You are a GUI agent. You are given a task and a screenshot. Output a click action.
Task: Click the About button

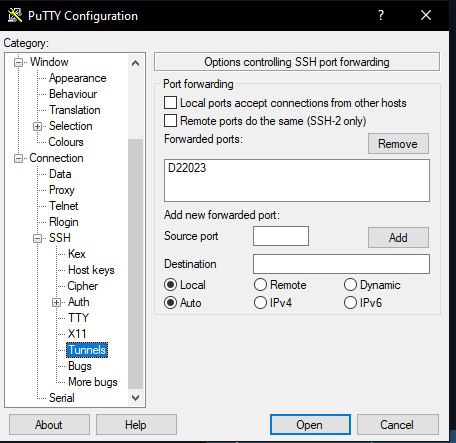49,425
